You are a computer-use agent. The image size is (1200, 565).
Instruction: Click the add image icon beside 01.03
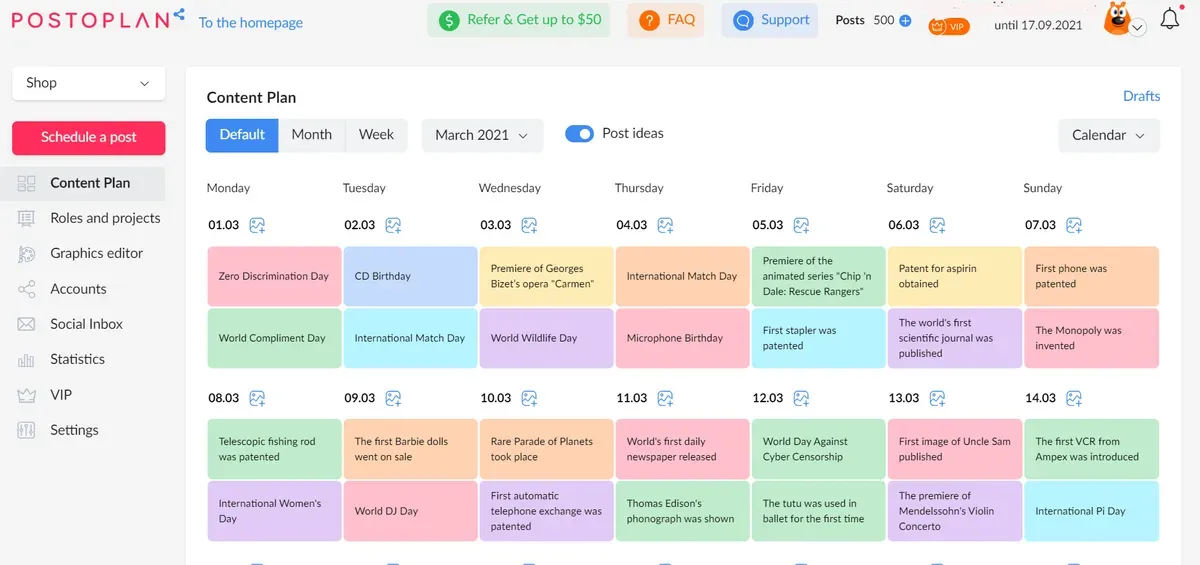tap(258, 225)
